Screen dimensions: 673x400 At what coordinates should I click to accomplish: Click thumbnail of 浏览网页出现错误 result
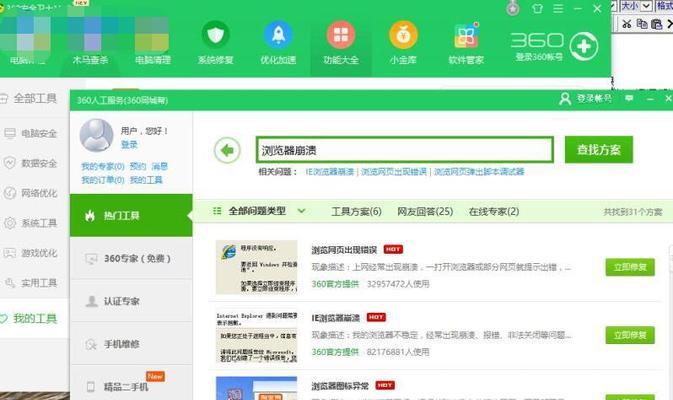[x=256, y=267]
